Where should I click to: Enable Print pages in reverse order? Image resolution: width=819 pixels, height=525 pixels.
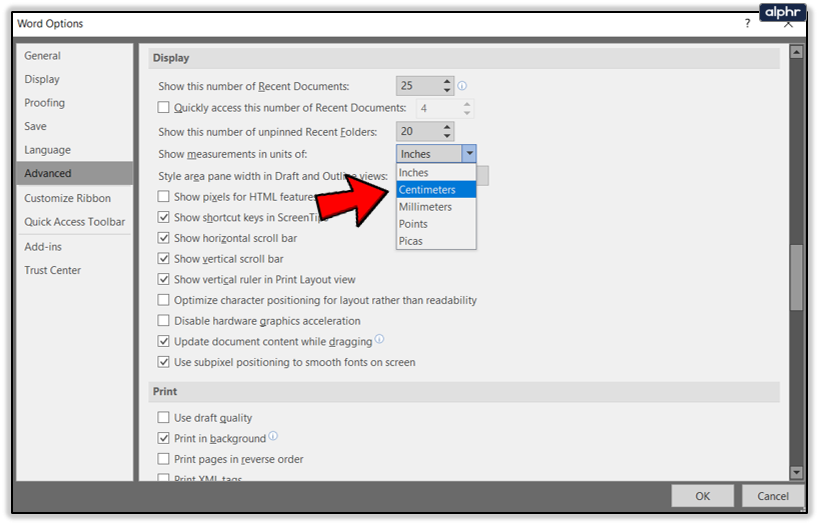coord(163,459)
